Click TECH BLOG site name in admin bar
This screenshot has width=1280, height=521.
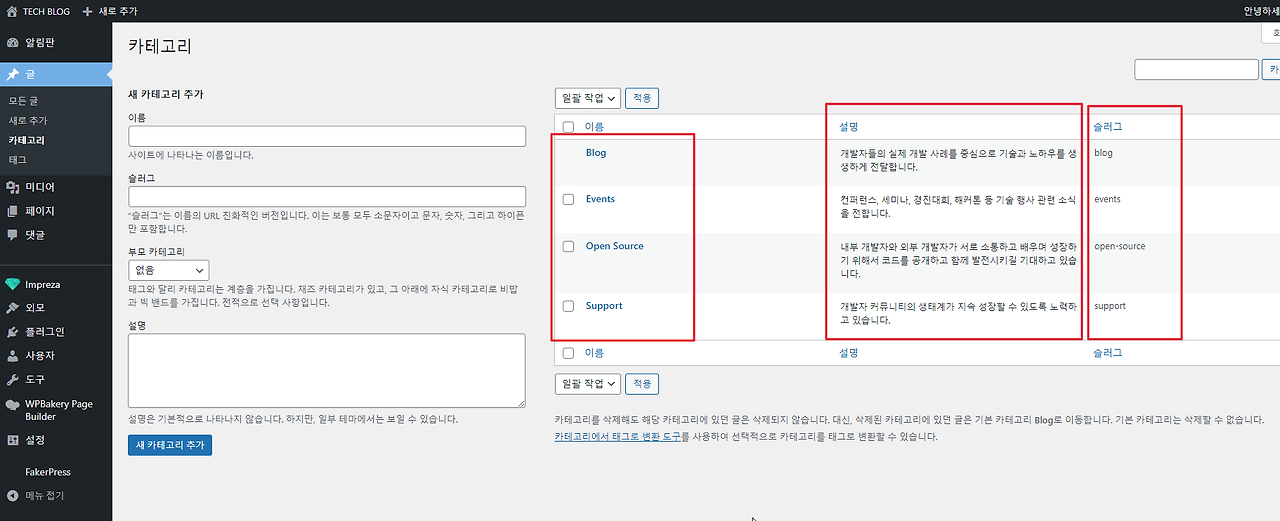[x=46, y=10]
